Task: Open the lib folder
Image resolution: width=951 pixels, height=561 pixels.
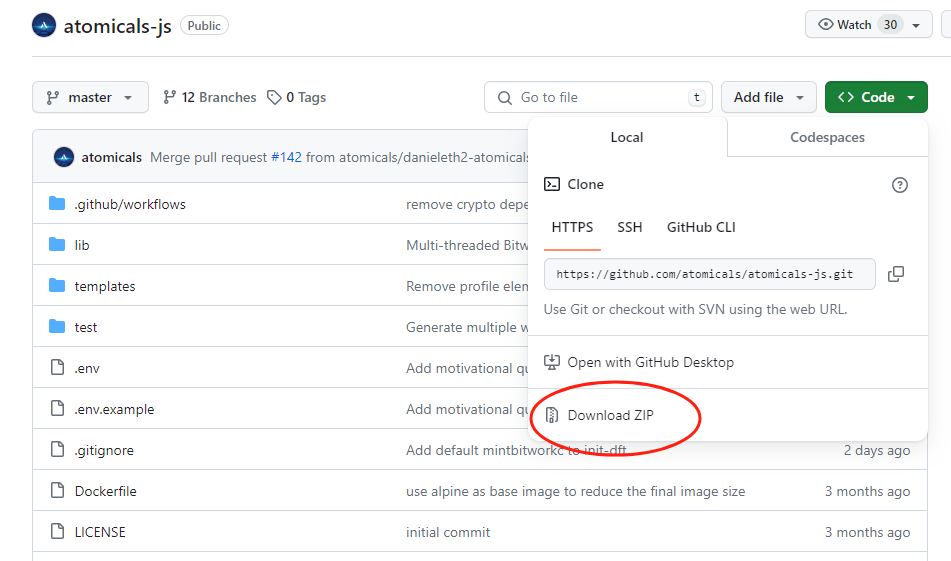Action: [x=82, y=245]
